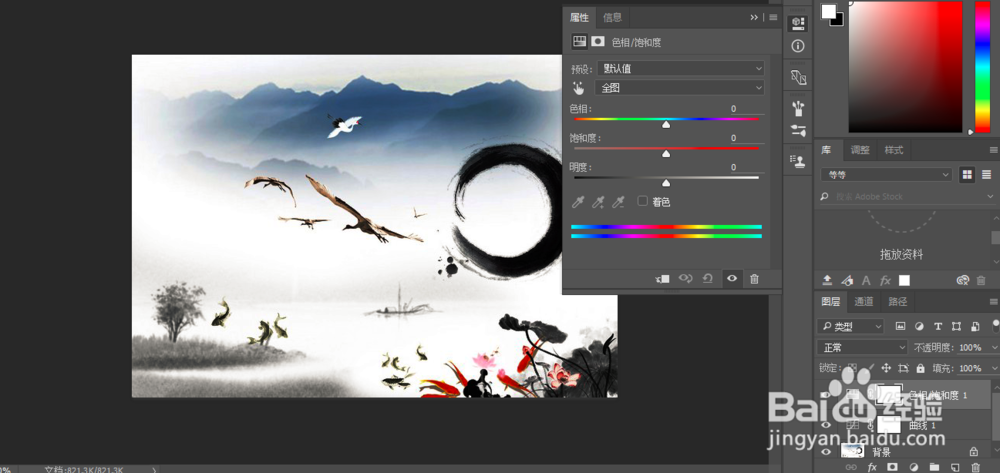The image size is (1000, 473).
Task: Create new fill or adjustment layer button
Action: (913, 467)
